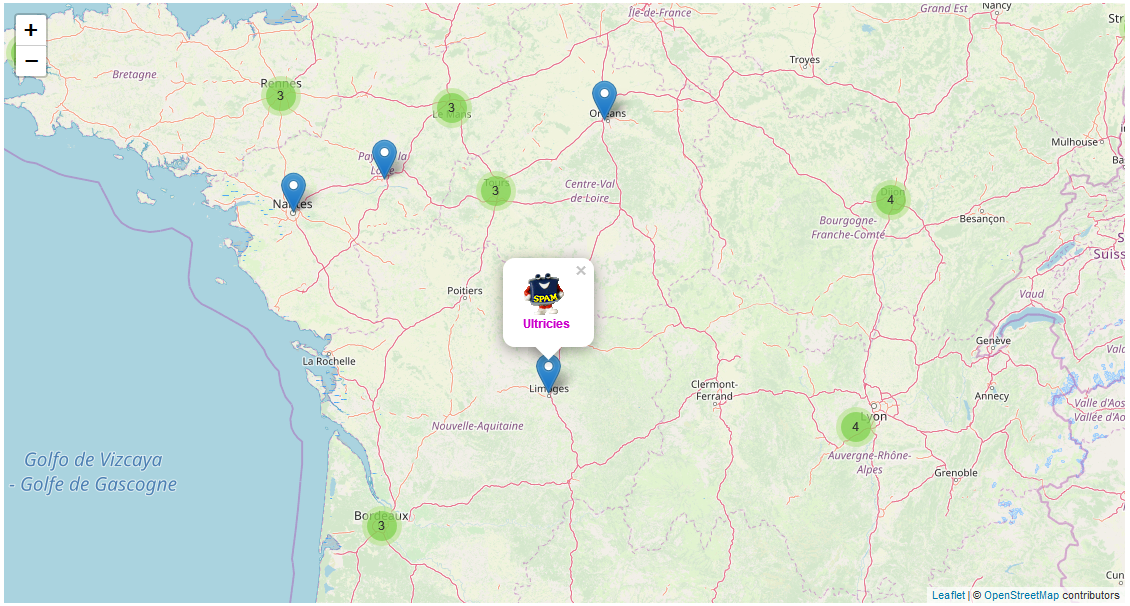Click the partially hidden cluster at left edge
This screenshot has height=606, width=1130.
(10, 53)
